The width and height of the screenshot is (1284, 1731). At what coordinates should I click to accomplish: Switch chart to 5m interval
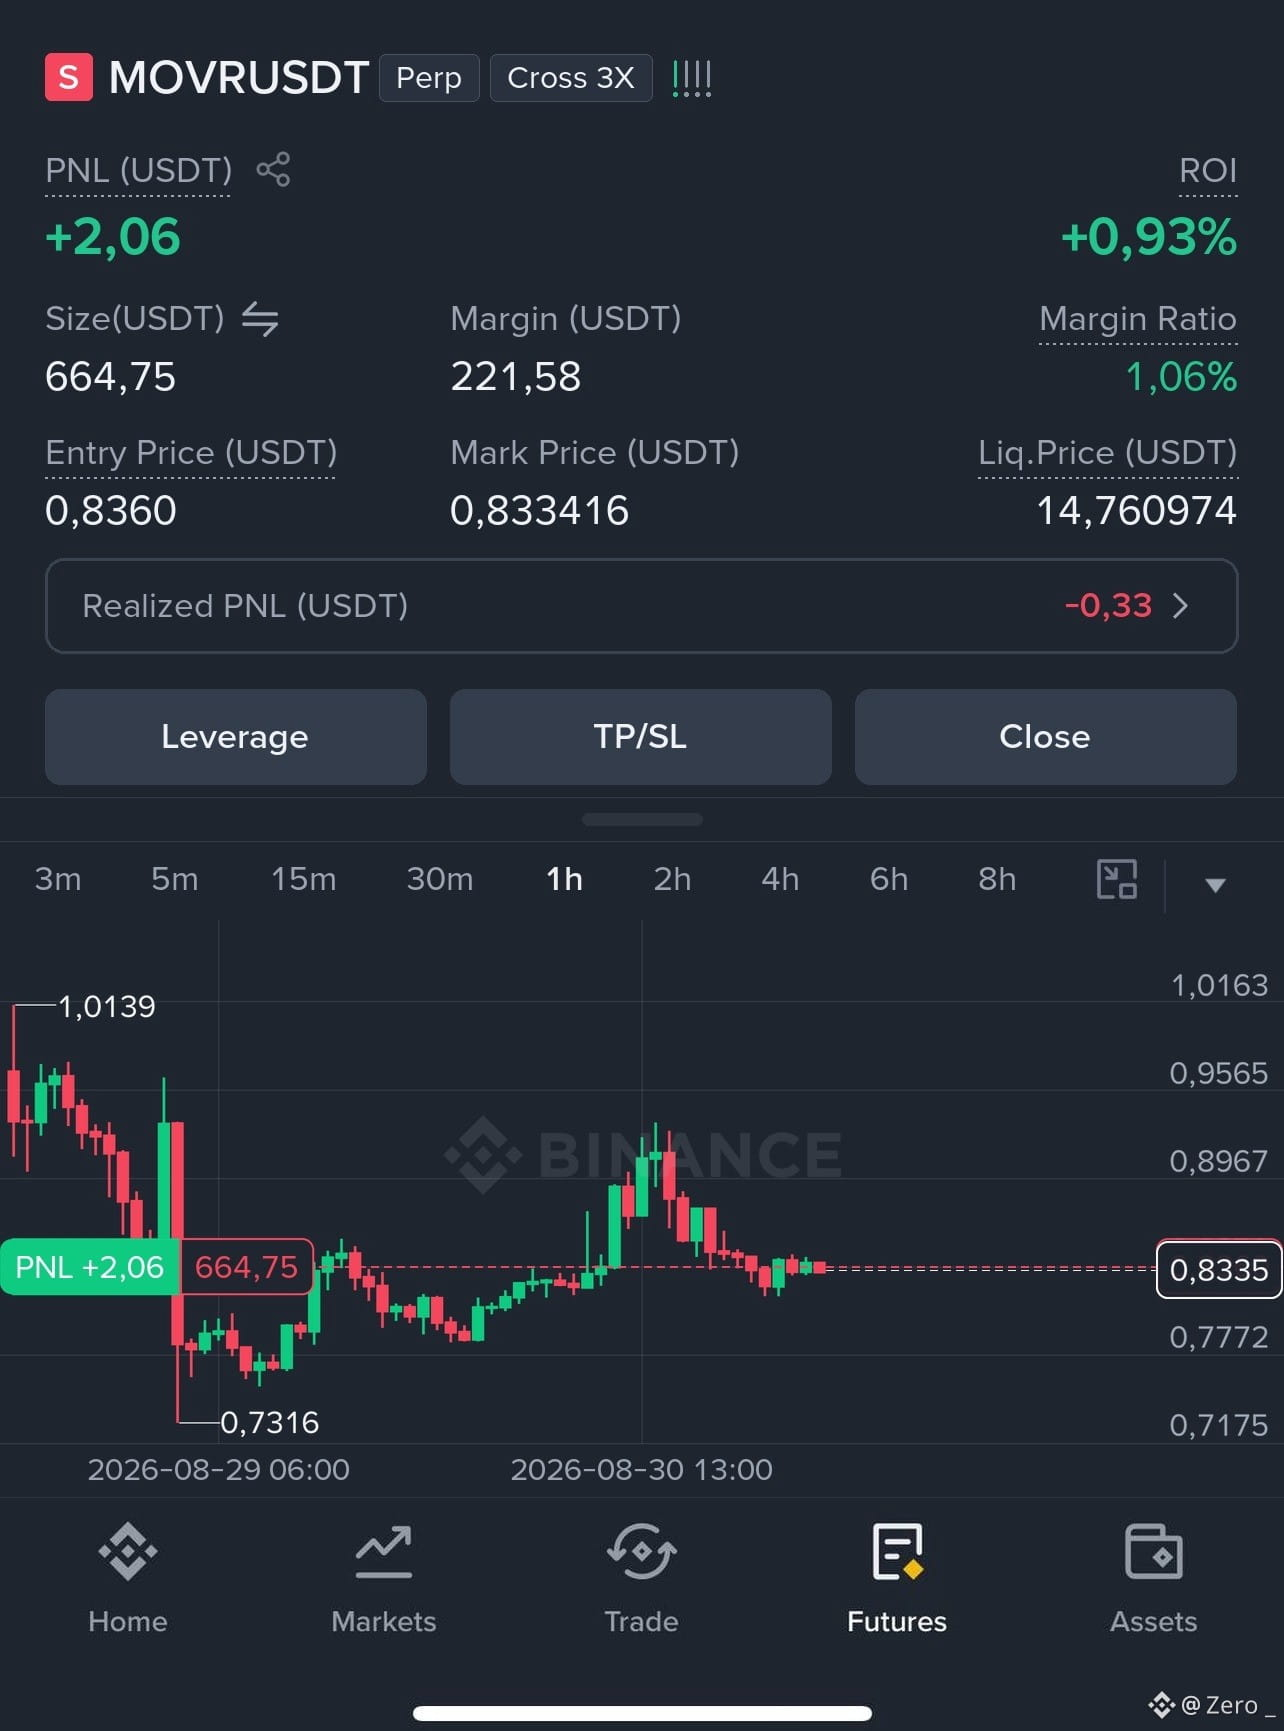(175, 879)
